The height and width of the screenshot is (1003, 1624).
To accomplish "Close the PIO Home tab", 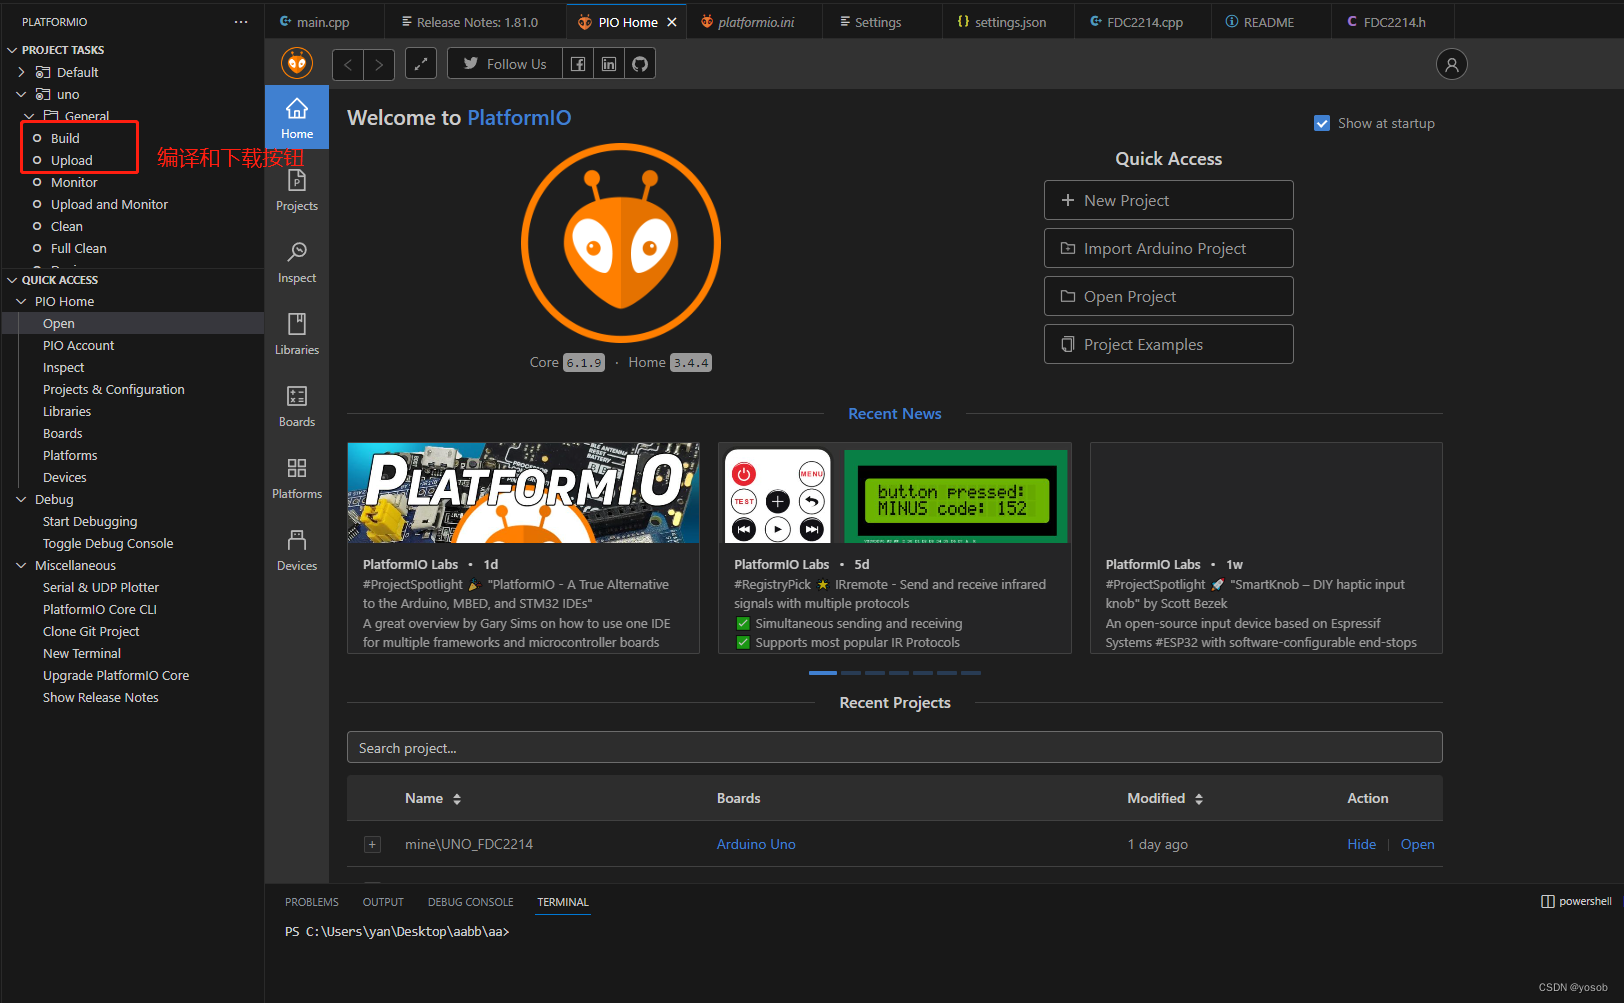I will pos(672,22).
